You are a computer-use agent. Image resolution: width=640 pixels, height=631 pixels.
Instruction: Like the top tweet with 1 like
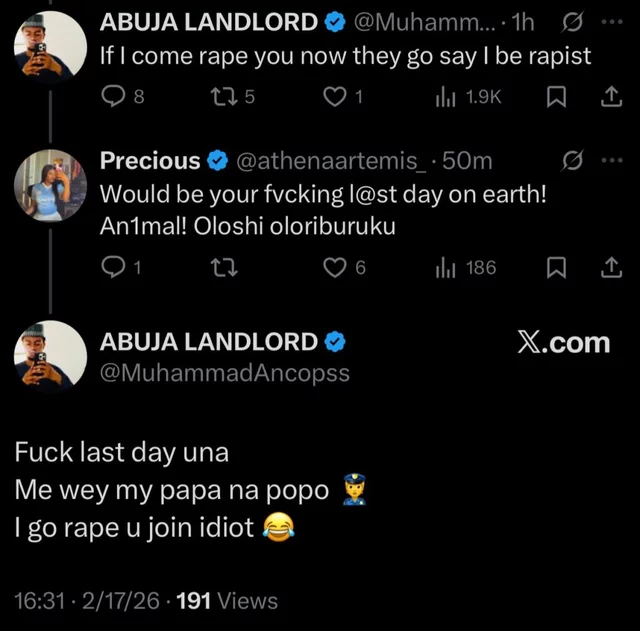pos(338,96)
